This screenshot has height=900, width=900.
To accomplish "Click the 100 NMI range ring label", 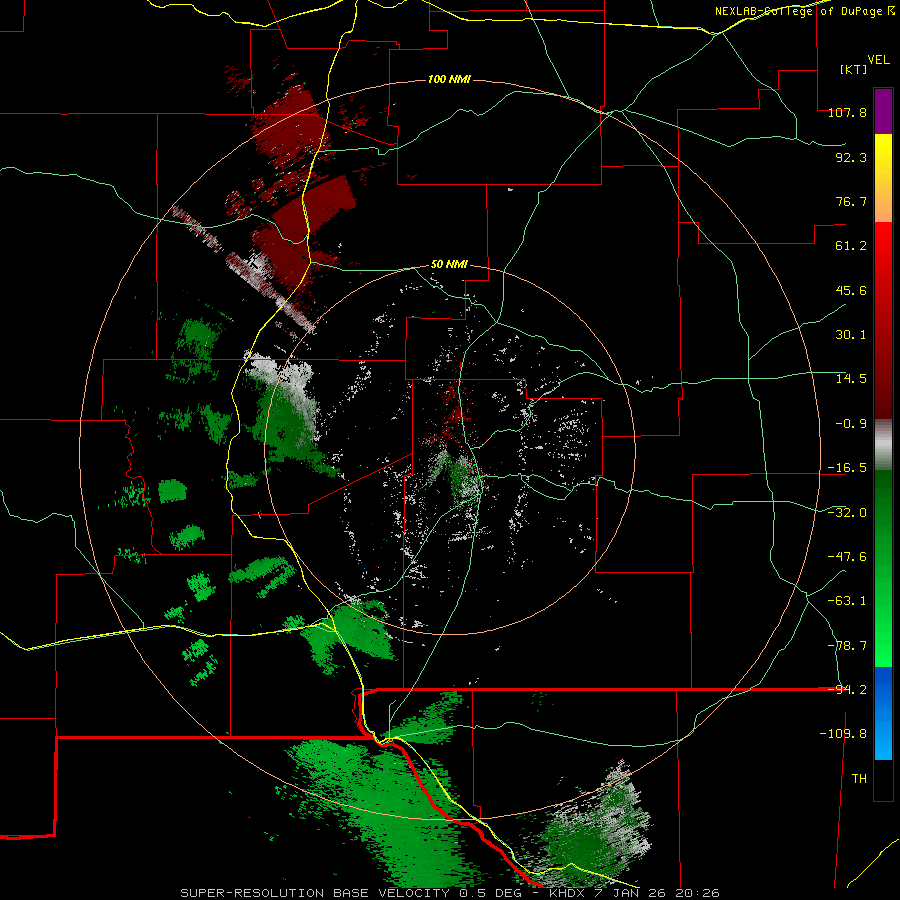I will coord(449,79).
